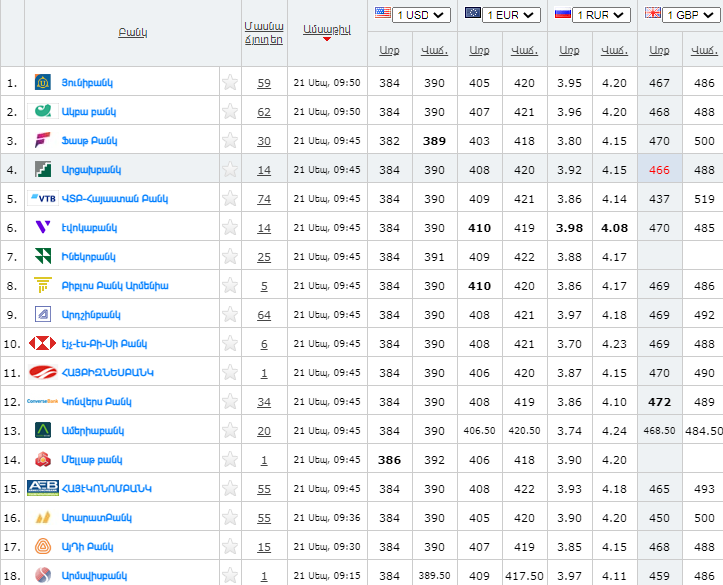This screenshot has height=585, width=723.
Task: Click the Ameriabank green logo
Action: click(43, 430)
